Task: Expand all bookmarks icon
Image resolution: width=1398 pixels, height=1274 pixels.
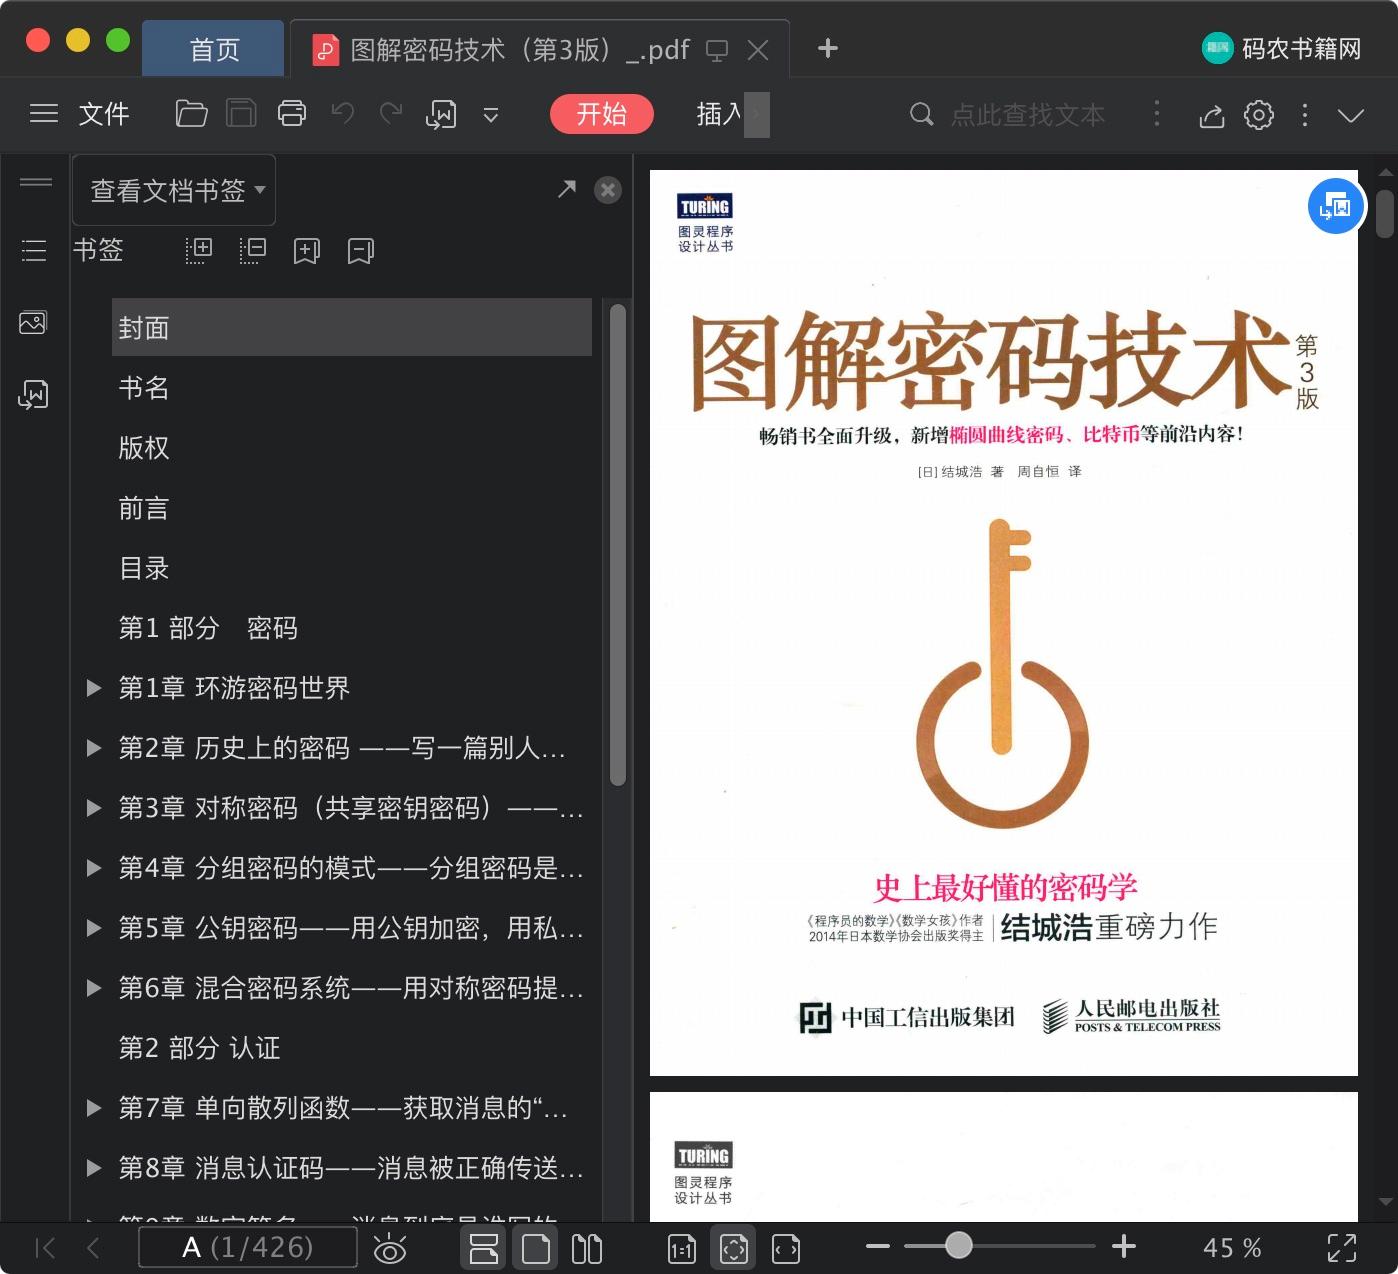Action: pos(200,250)
